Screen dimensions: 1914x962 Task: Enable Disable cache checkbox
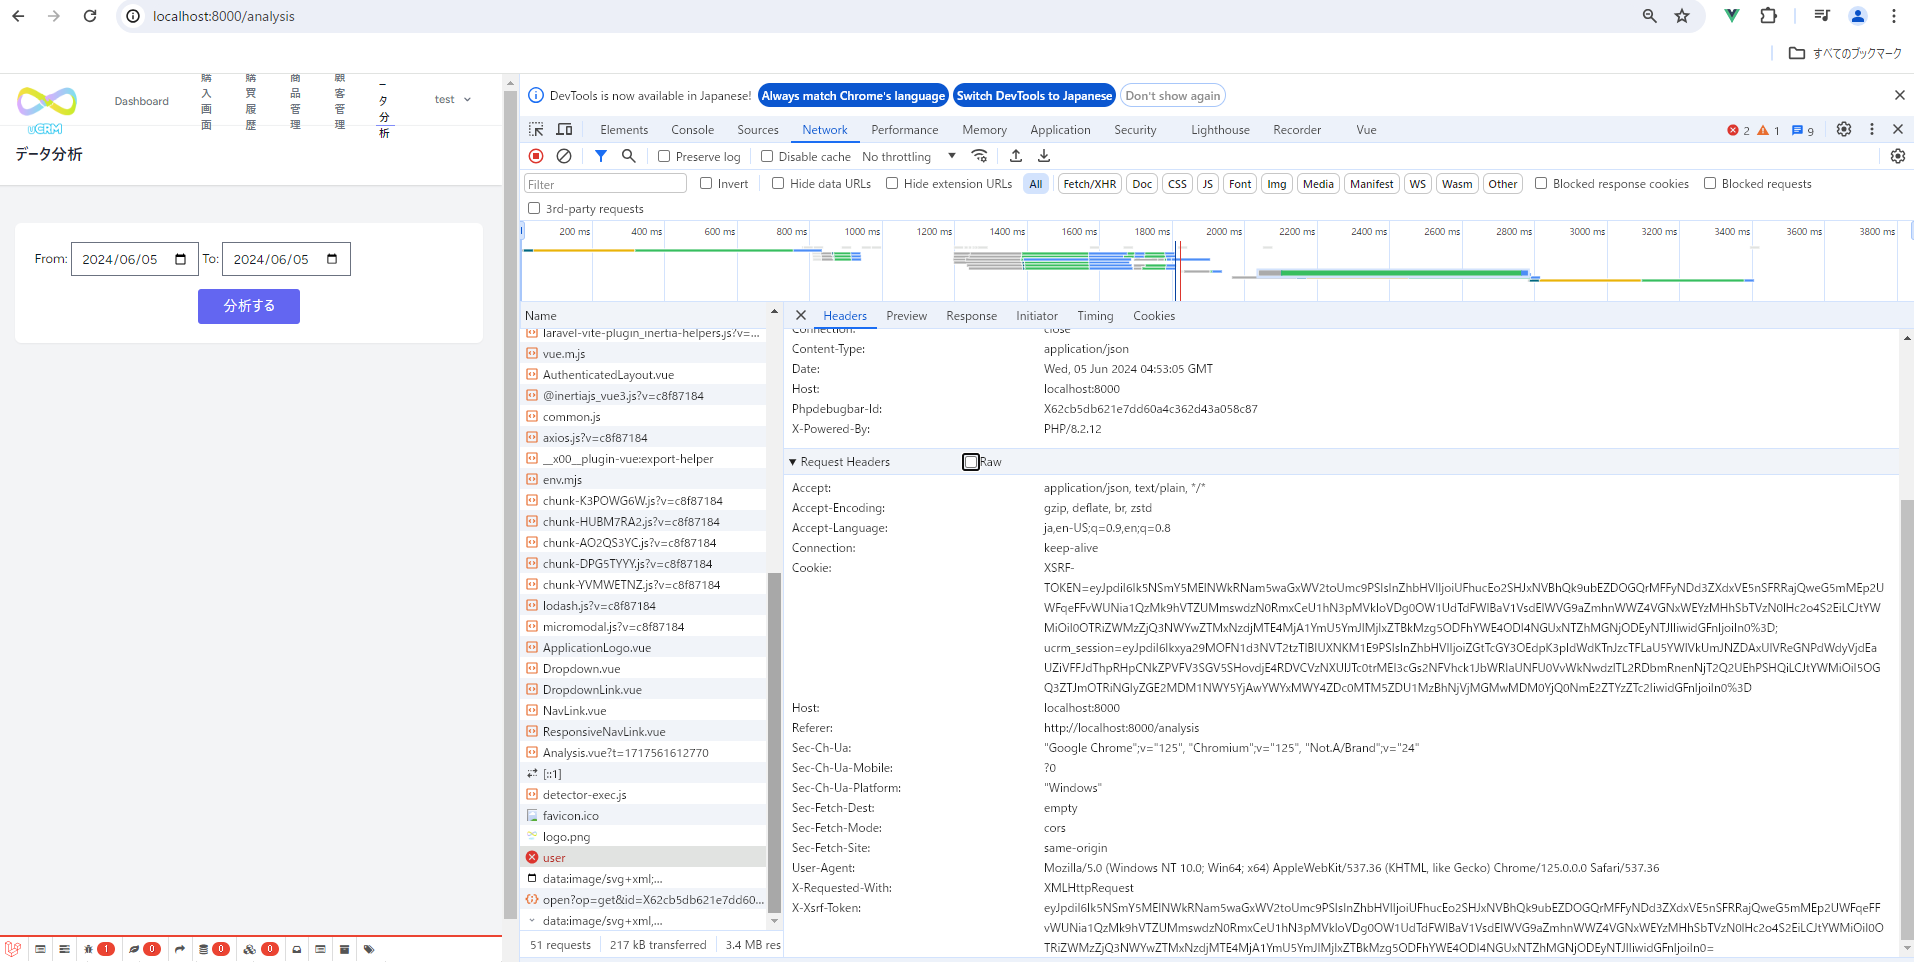[767, 156]
